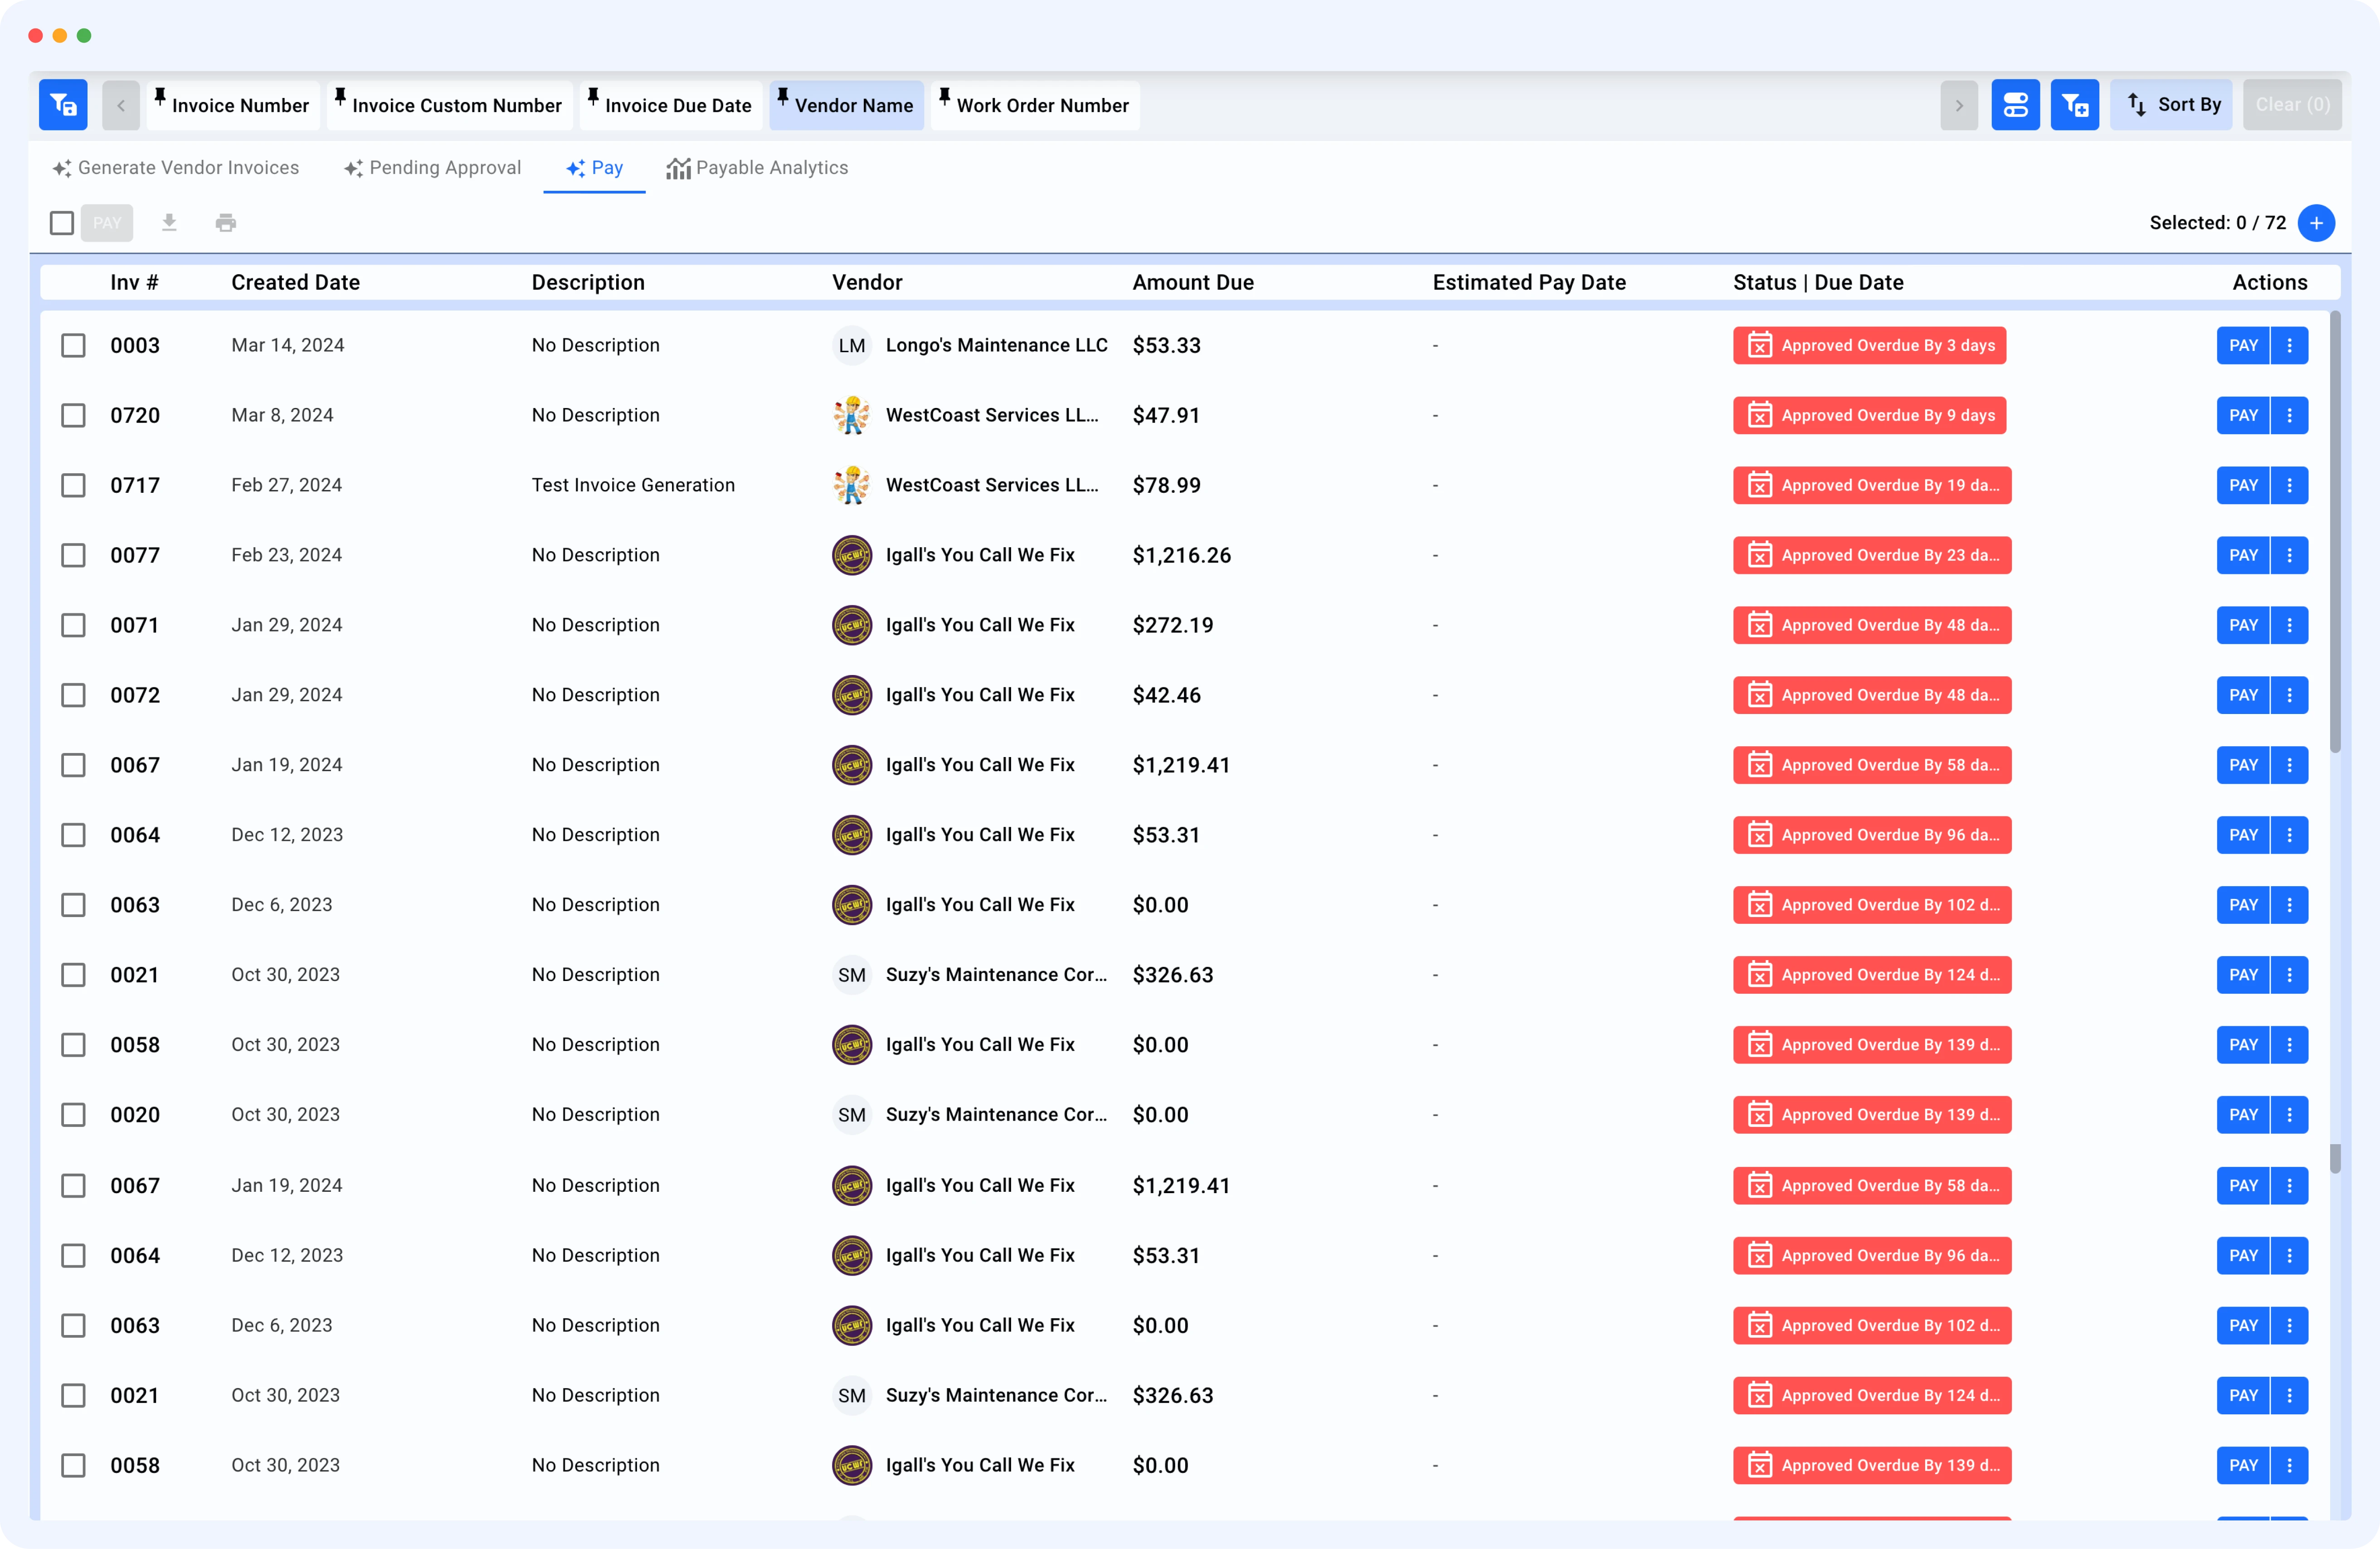Viewport: 2380px width, 1549px height.
Task: Select invoice 0021 from Suzy's Maintenance
Action: [x=74, y=974]
